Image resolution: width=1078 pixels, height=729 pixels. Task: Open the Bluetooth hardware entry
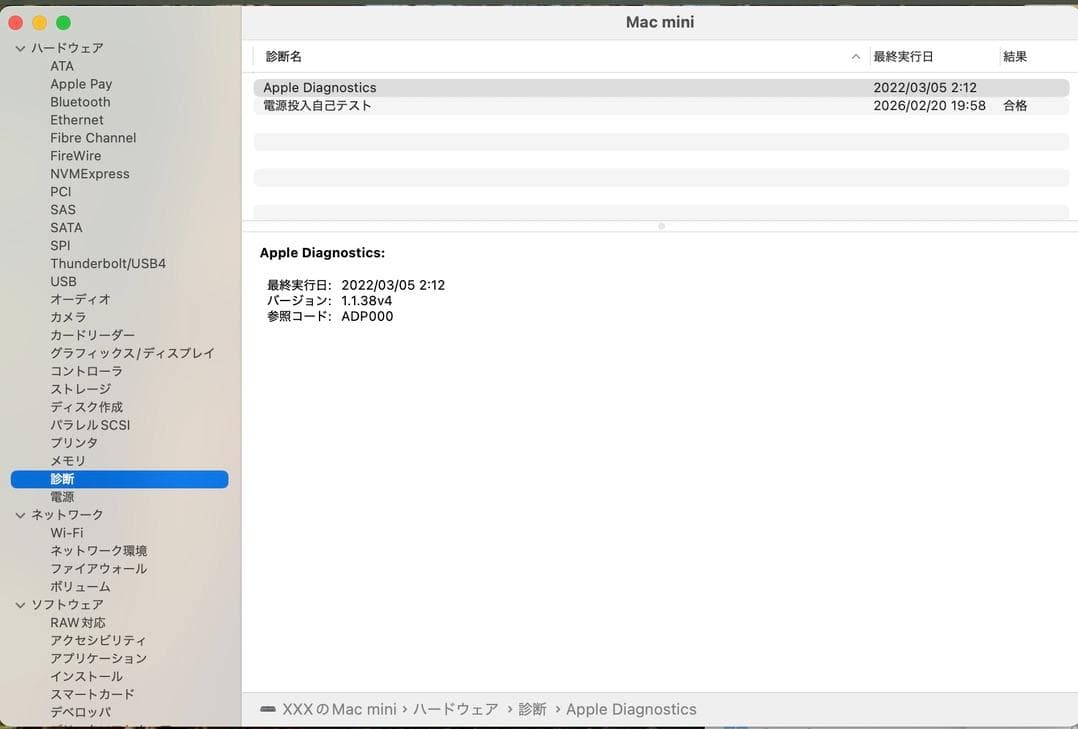click(80, 102)
